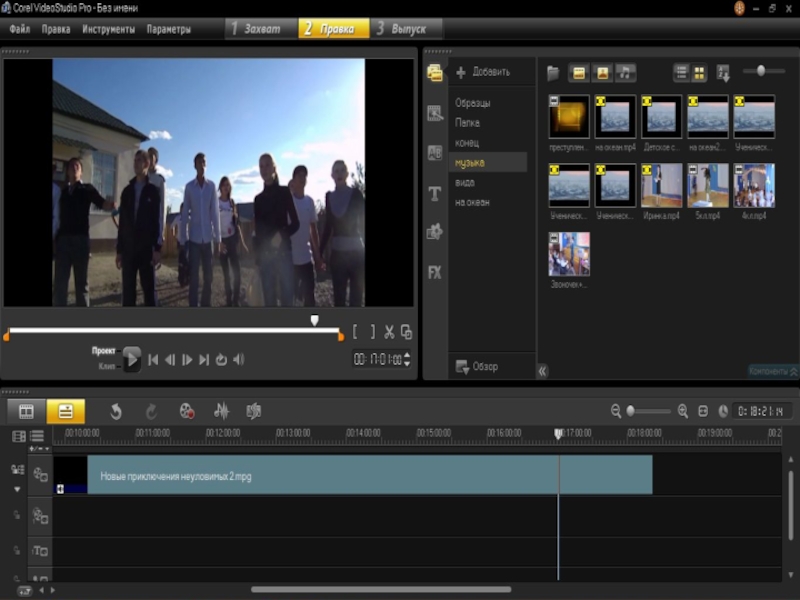Click the Добавить add folder button
The image size is (800, 600).
tap(483, 72)
